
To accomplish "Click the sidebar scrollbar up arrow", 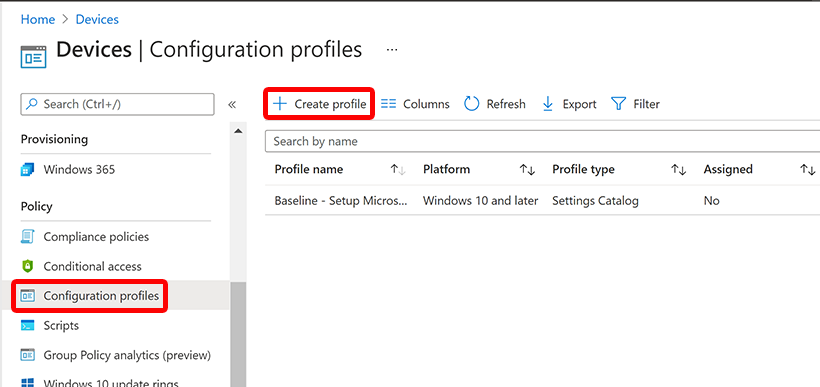I will (x=238, y=131).
